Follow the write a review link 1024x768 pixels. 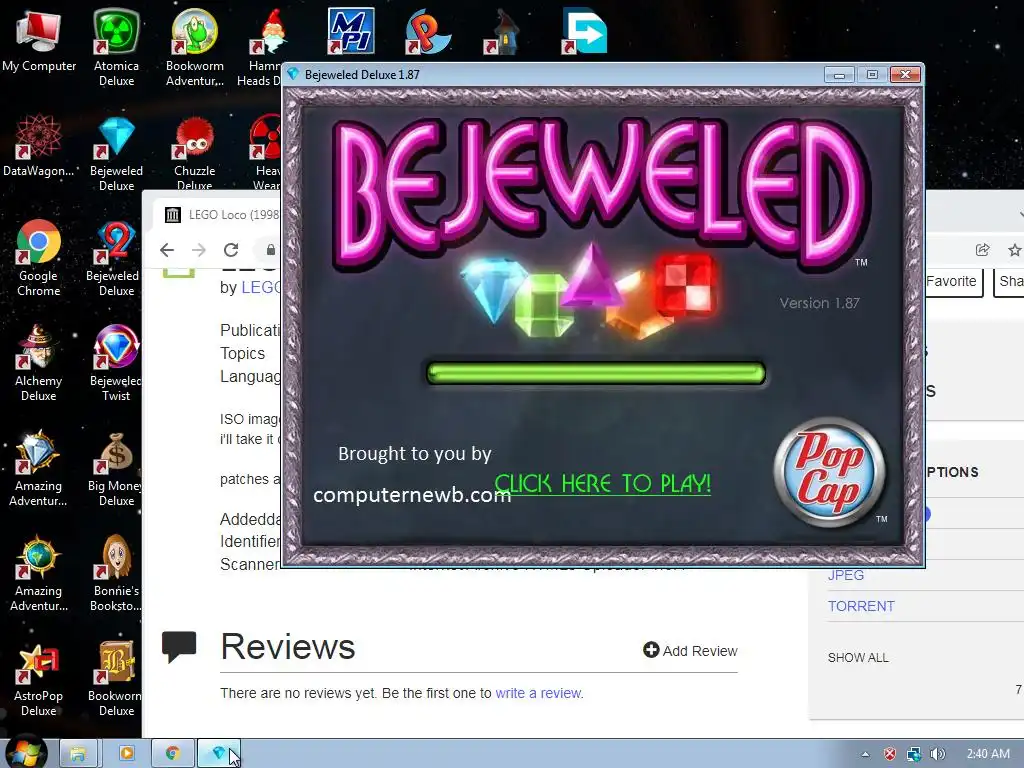click(x=538, y=693)
